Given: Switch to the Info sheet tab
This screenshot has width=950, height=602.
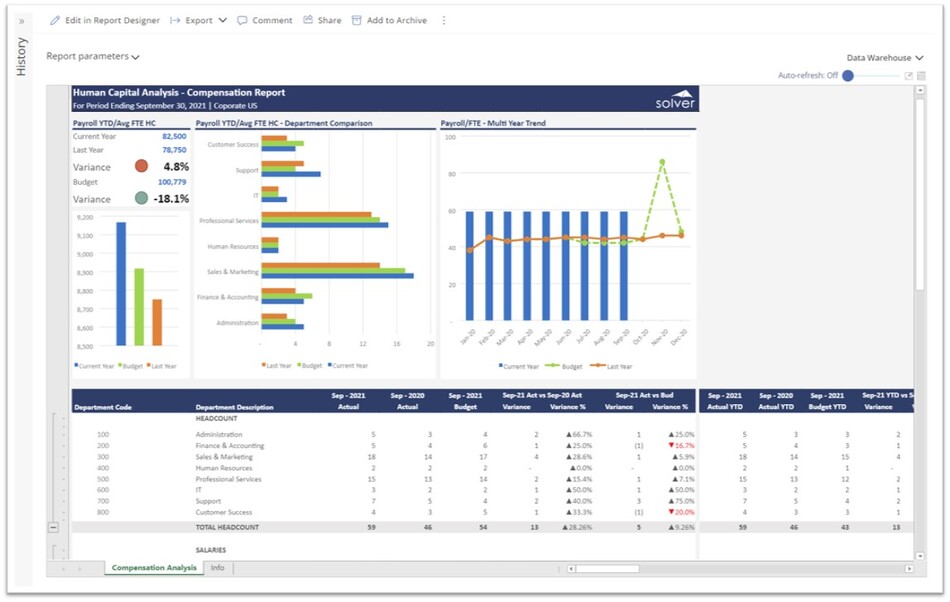Looking at the screenshot, I should tap(217, 568).
